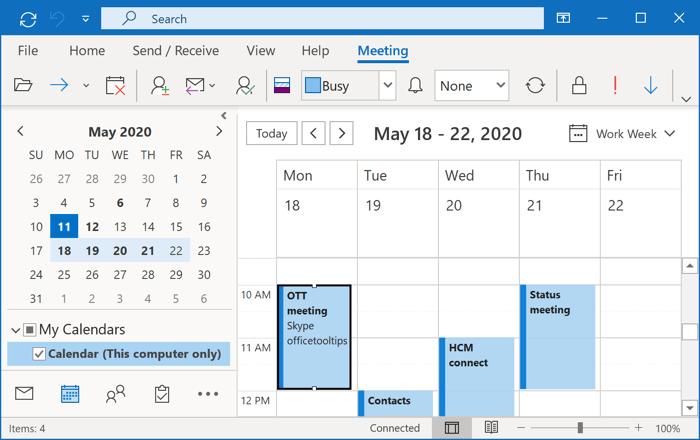This screenshot has width=700, height=440.
Task: Select May 6 in mini calendar
Action: [x=120, y=203]
